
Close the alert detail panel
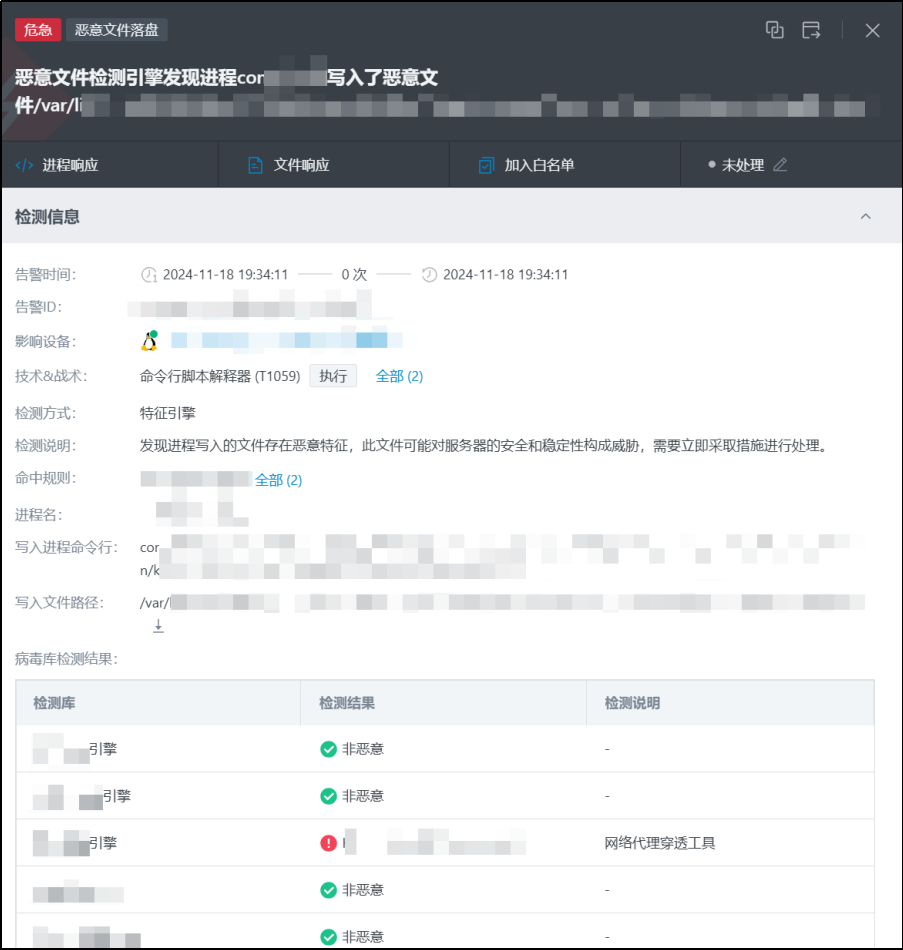coord(872,30)
